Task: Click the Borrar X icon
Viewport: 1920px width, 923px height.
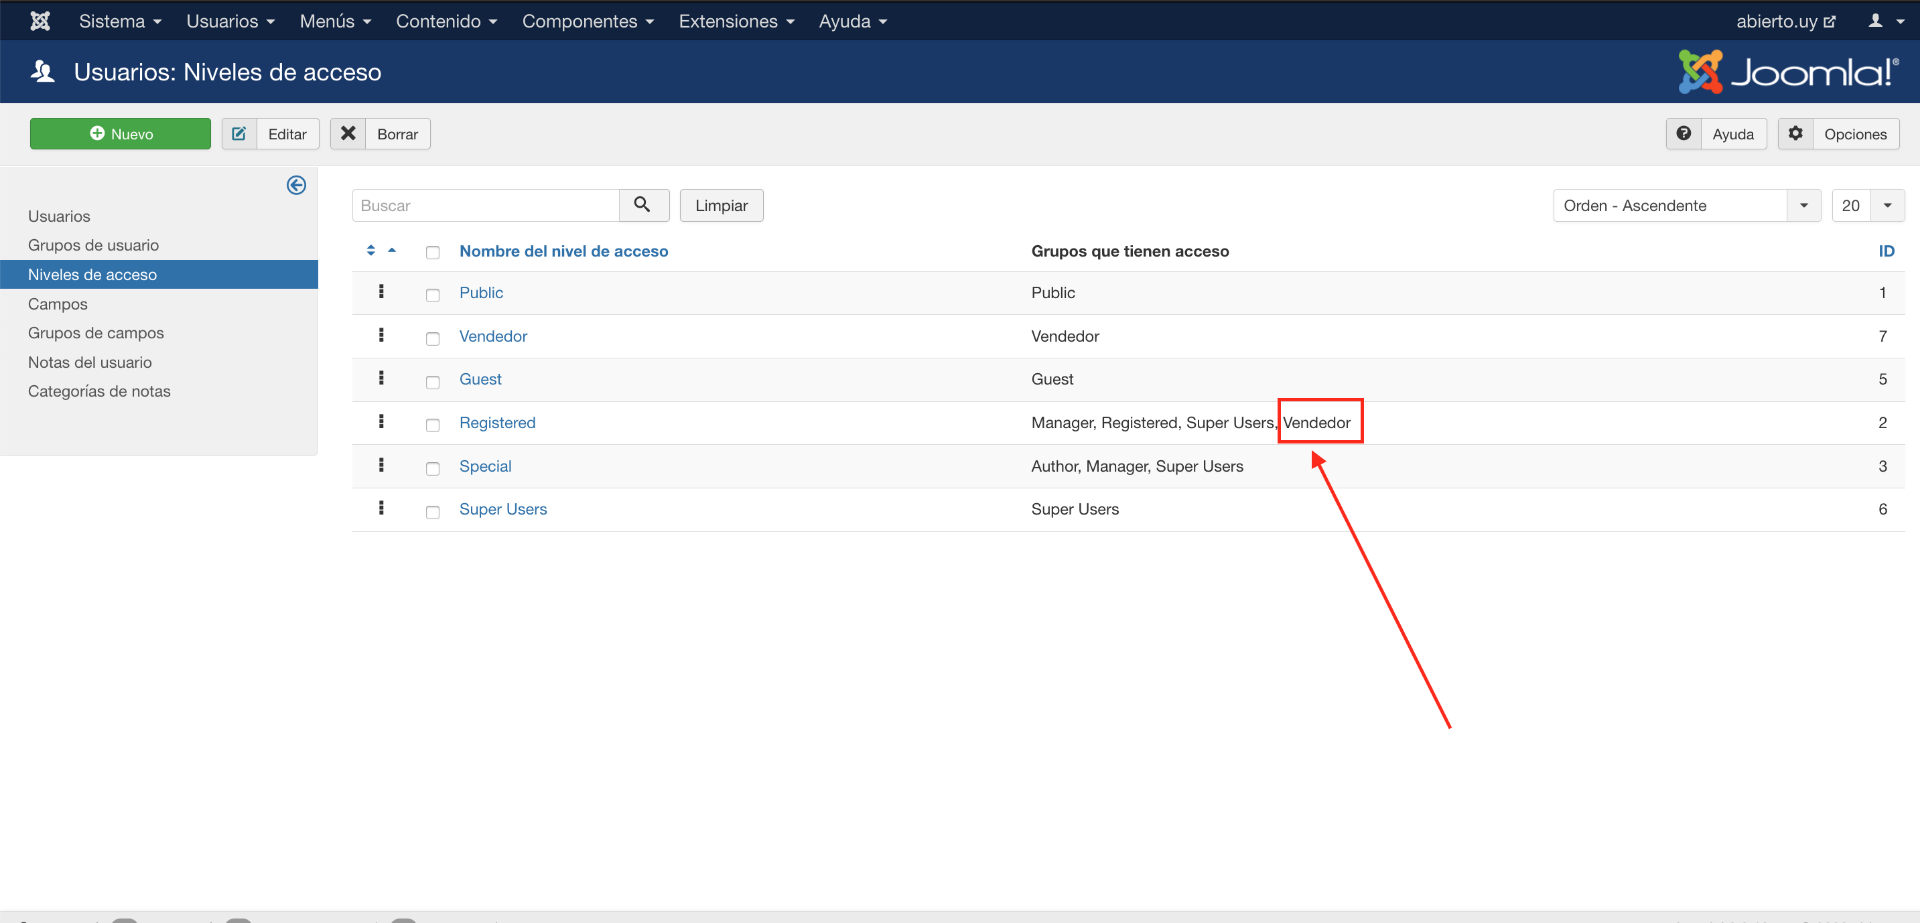Action: coord(348,134)
